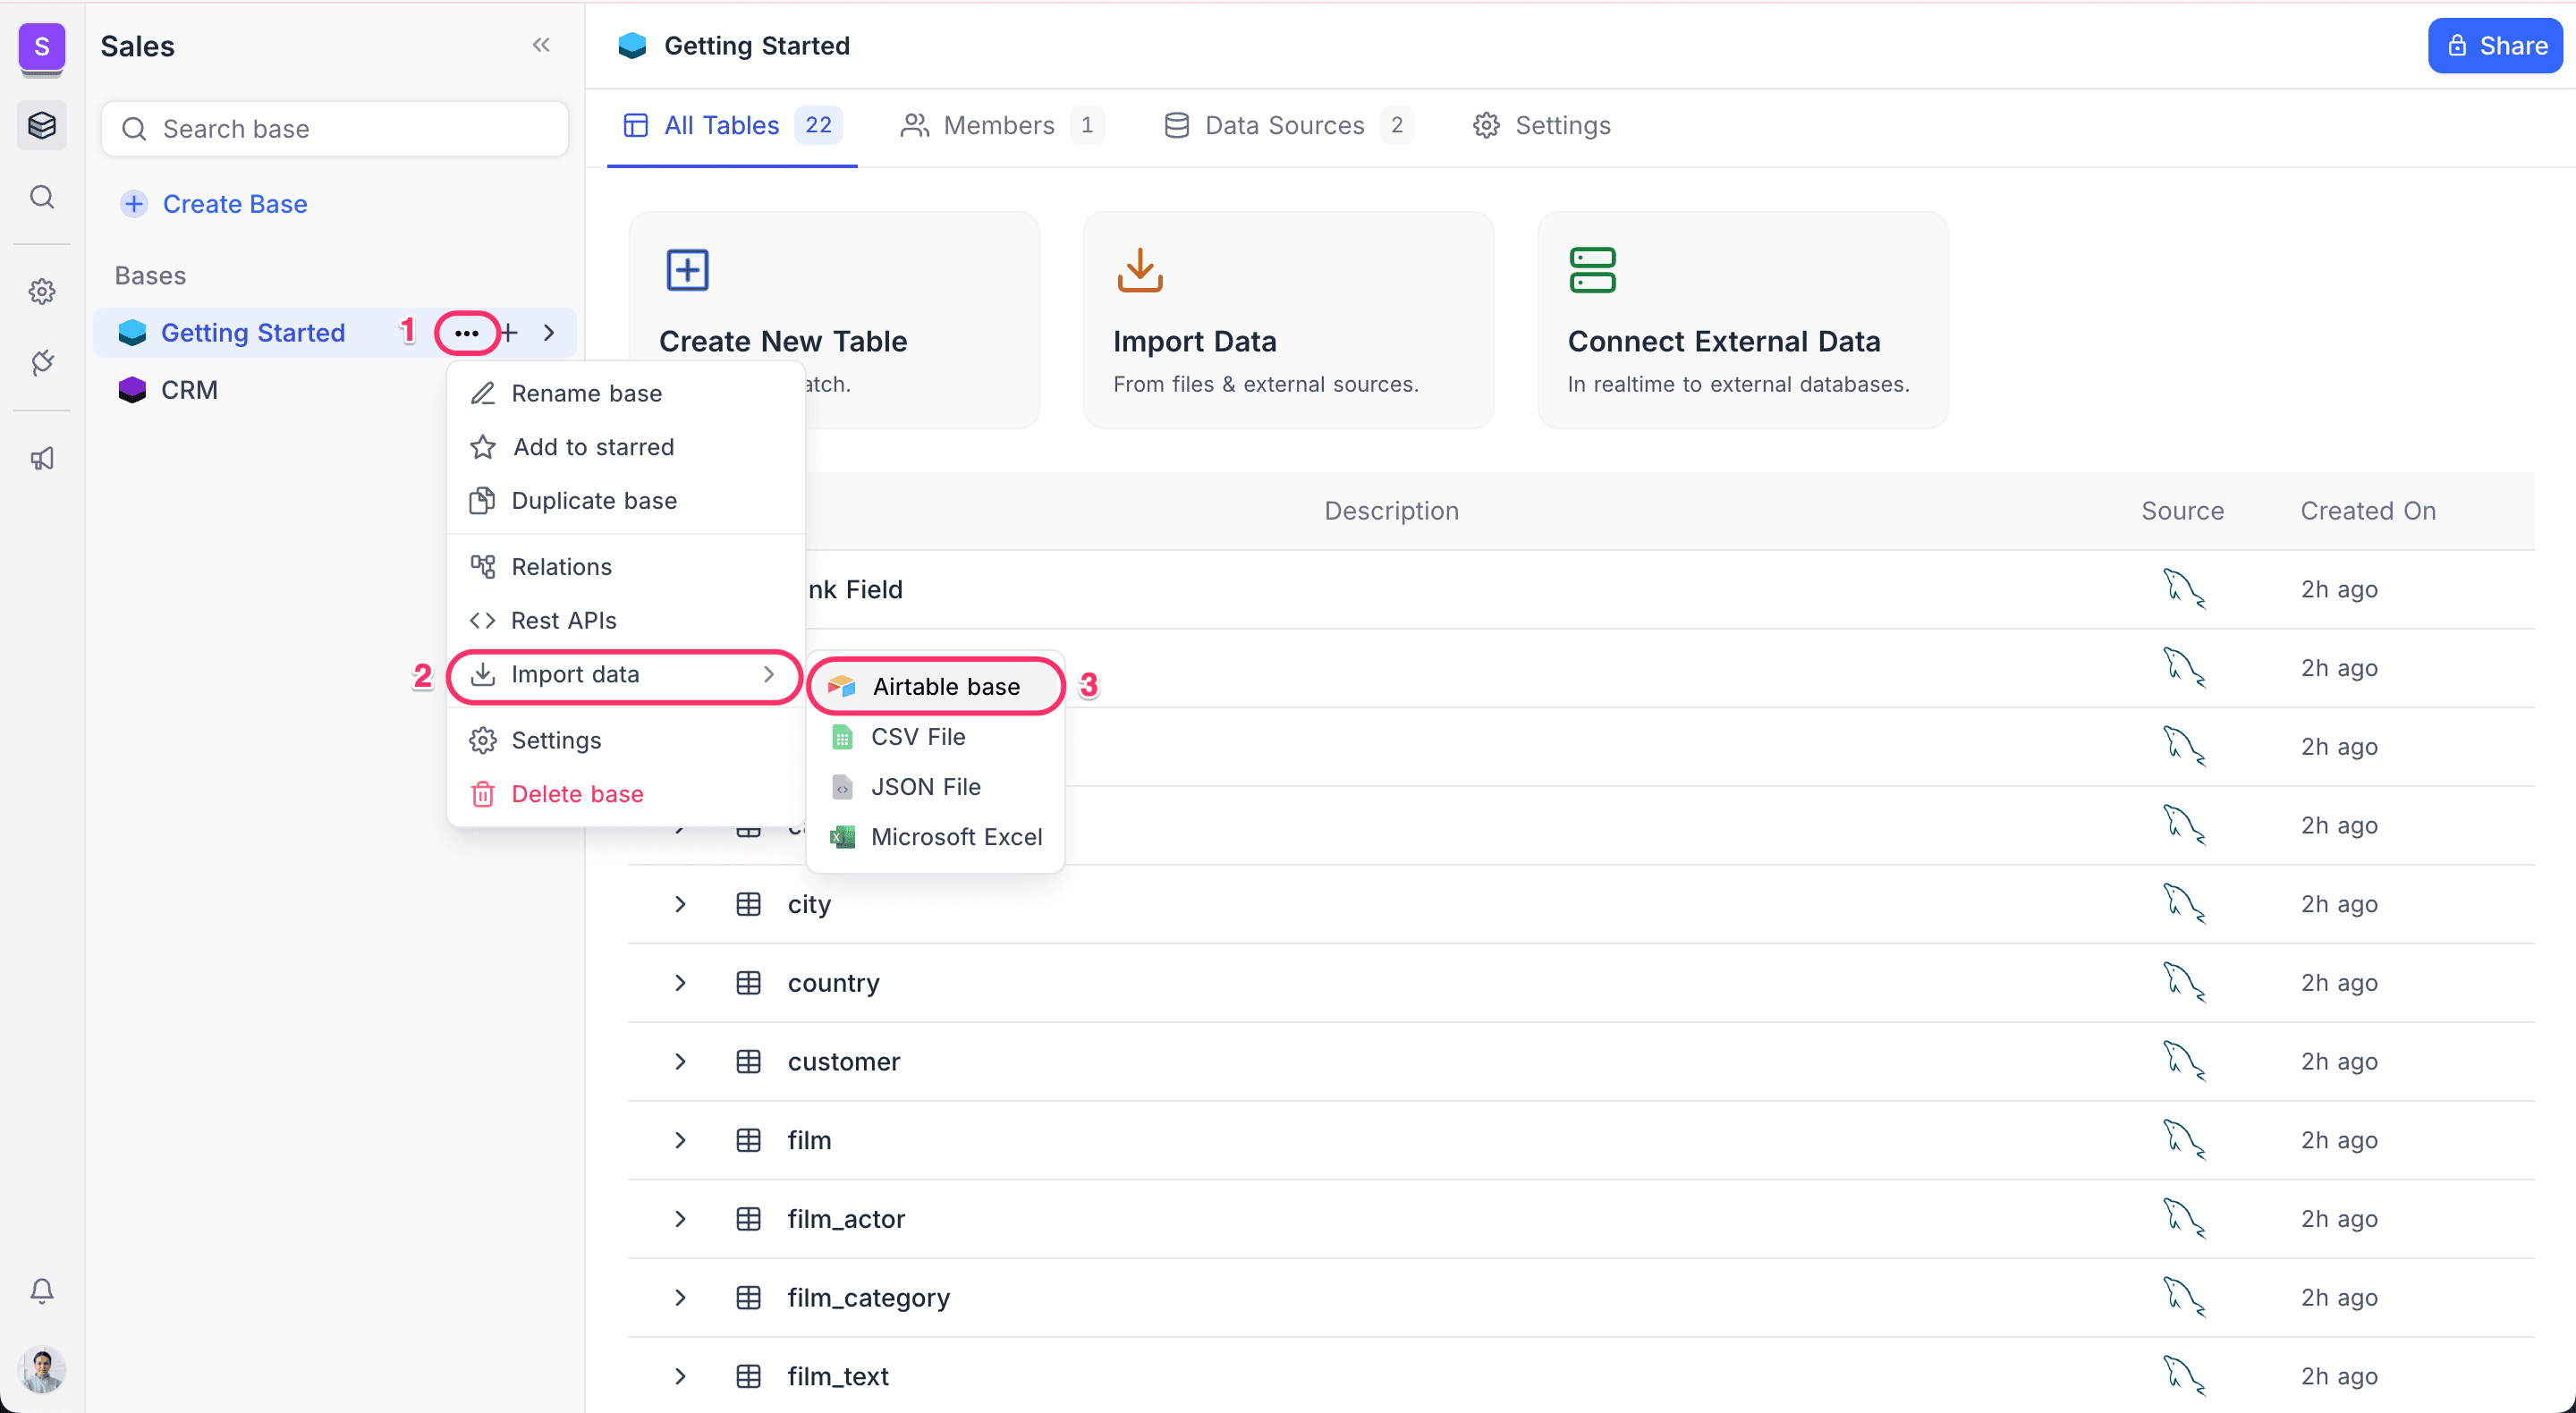Click the Created On column header
2576x1413 pixels.
point(2368,511)
